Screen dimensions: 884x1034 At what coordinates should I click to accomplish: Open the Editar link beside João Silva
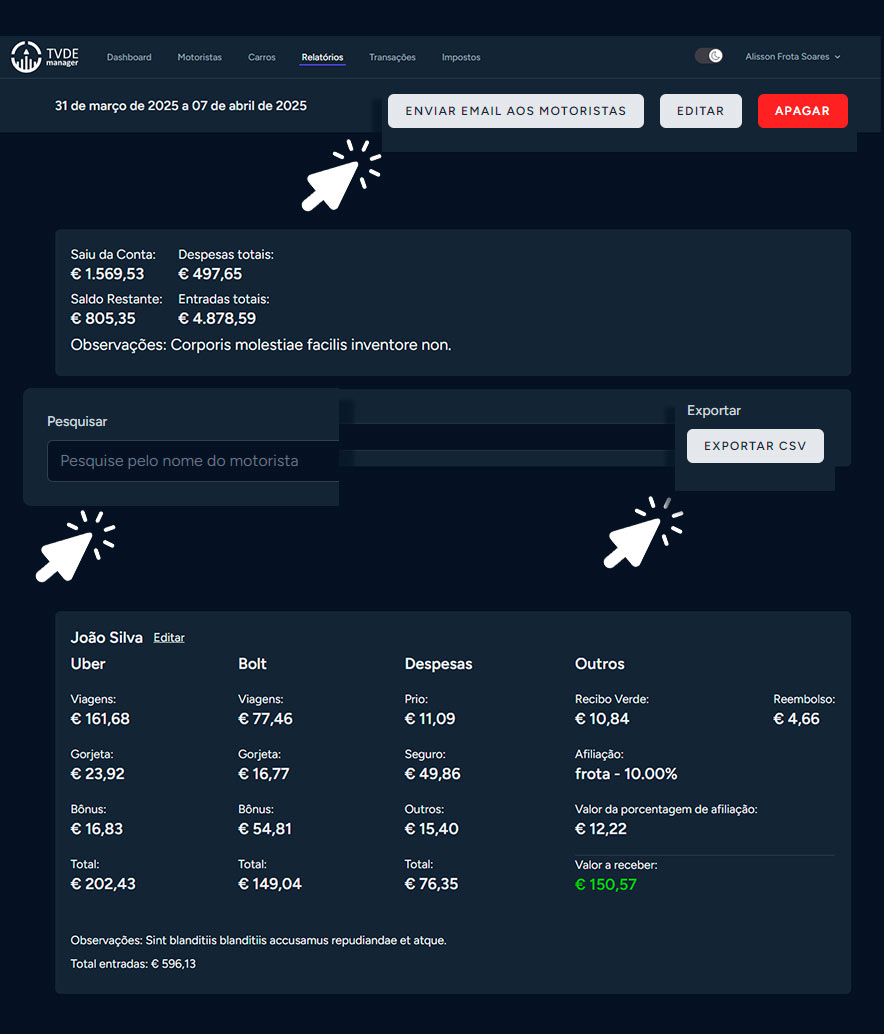pos(169,638)
